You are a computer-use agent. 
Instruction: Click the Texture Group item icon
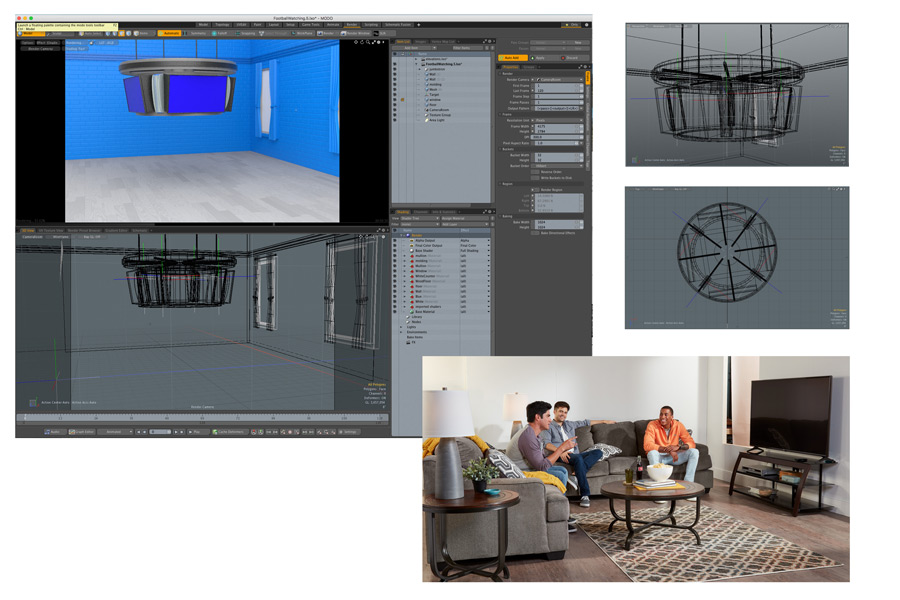[x=426, y=115]
